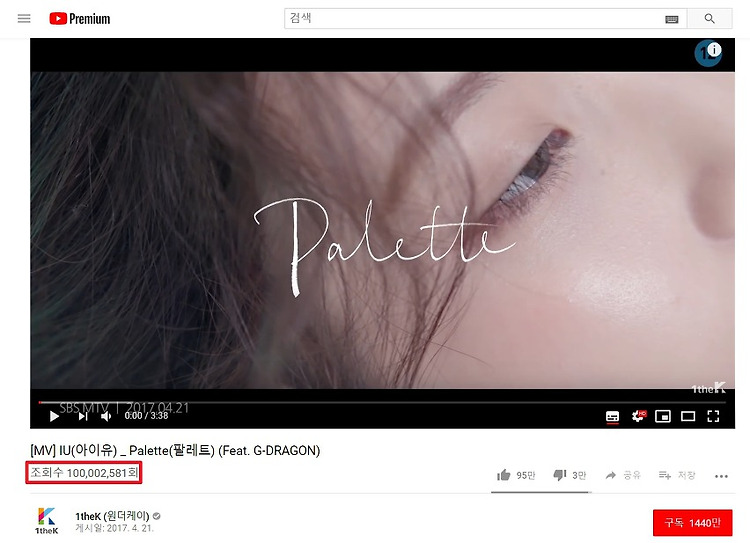Subscribe with the red 구독 button
The height and width of the screenshot is (543, 750).
pos(692,522)
